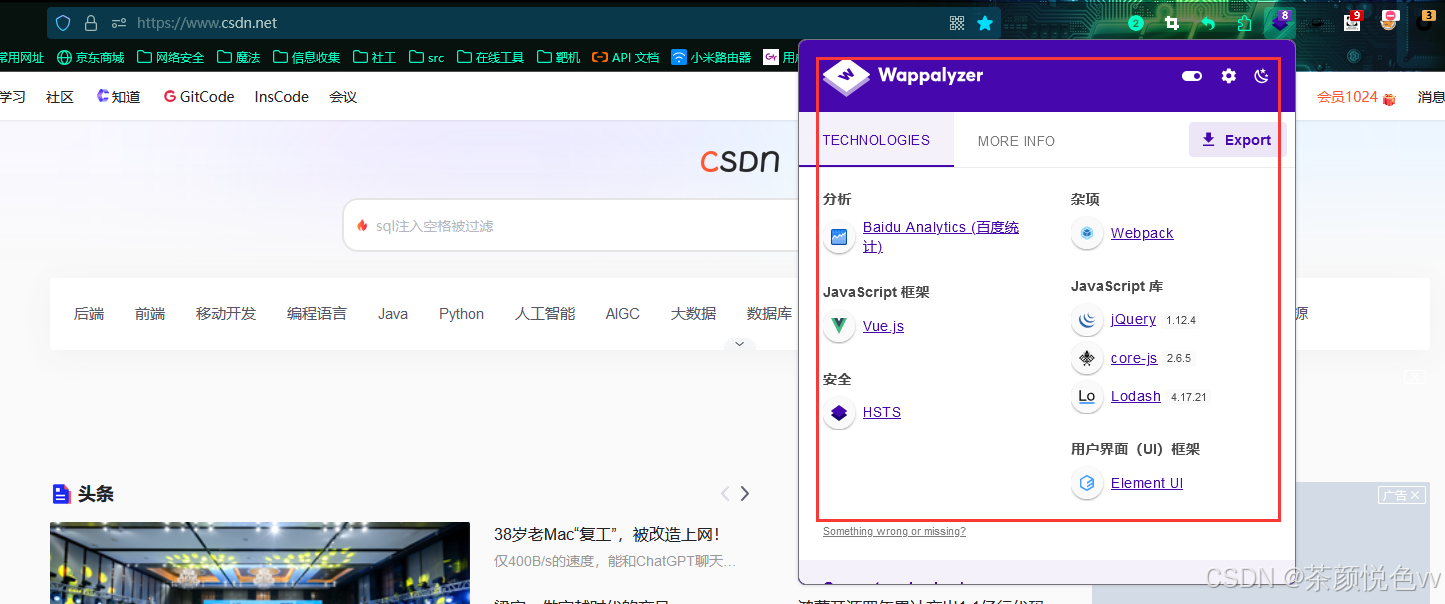Open the 会员1024 link
This screenshot has height=604, width=1445.
click(x=1356, y=97)
